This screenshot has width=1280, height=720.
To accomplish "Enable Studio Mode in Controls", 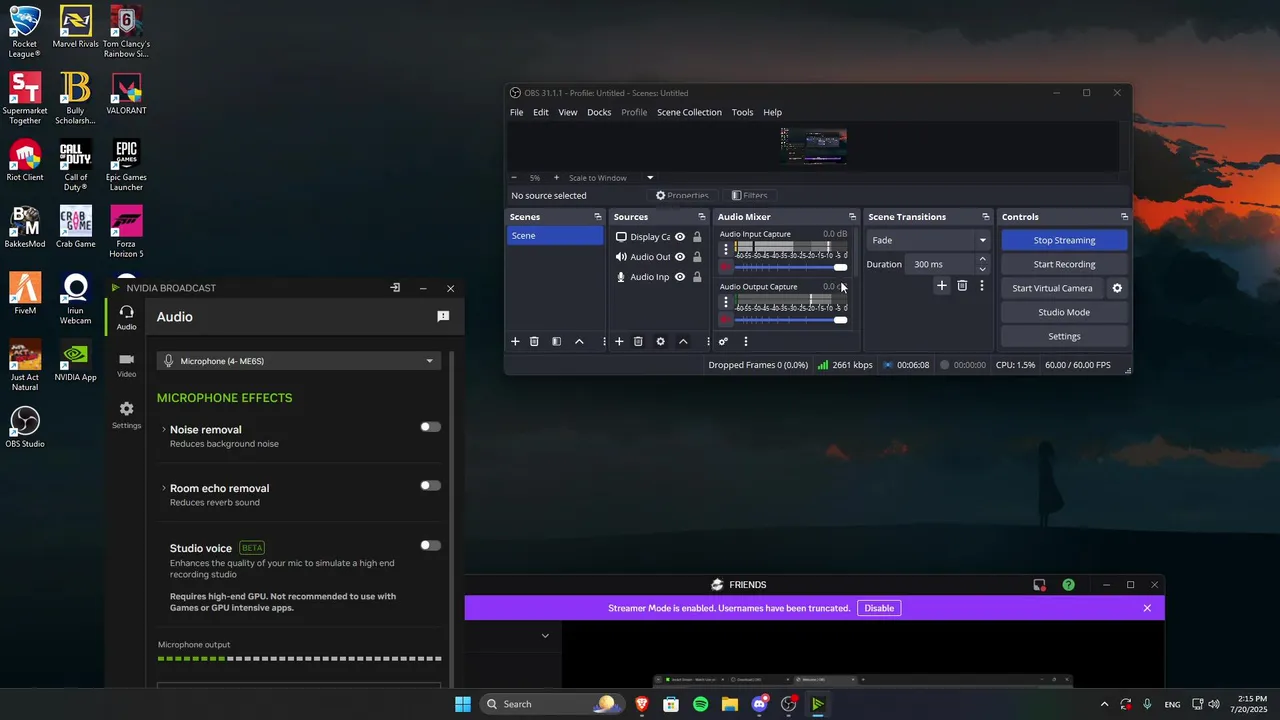I will 1064,312.
